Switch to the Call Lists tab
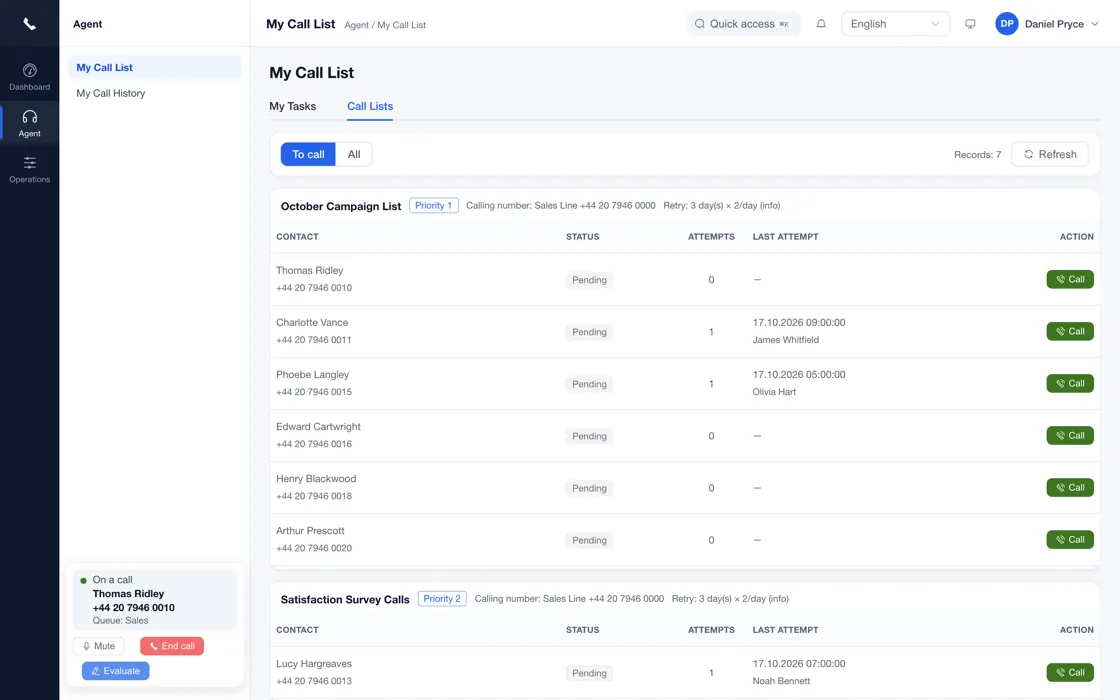The image size is (1120, 700). [x=370, y=106]
